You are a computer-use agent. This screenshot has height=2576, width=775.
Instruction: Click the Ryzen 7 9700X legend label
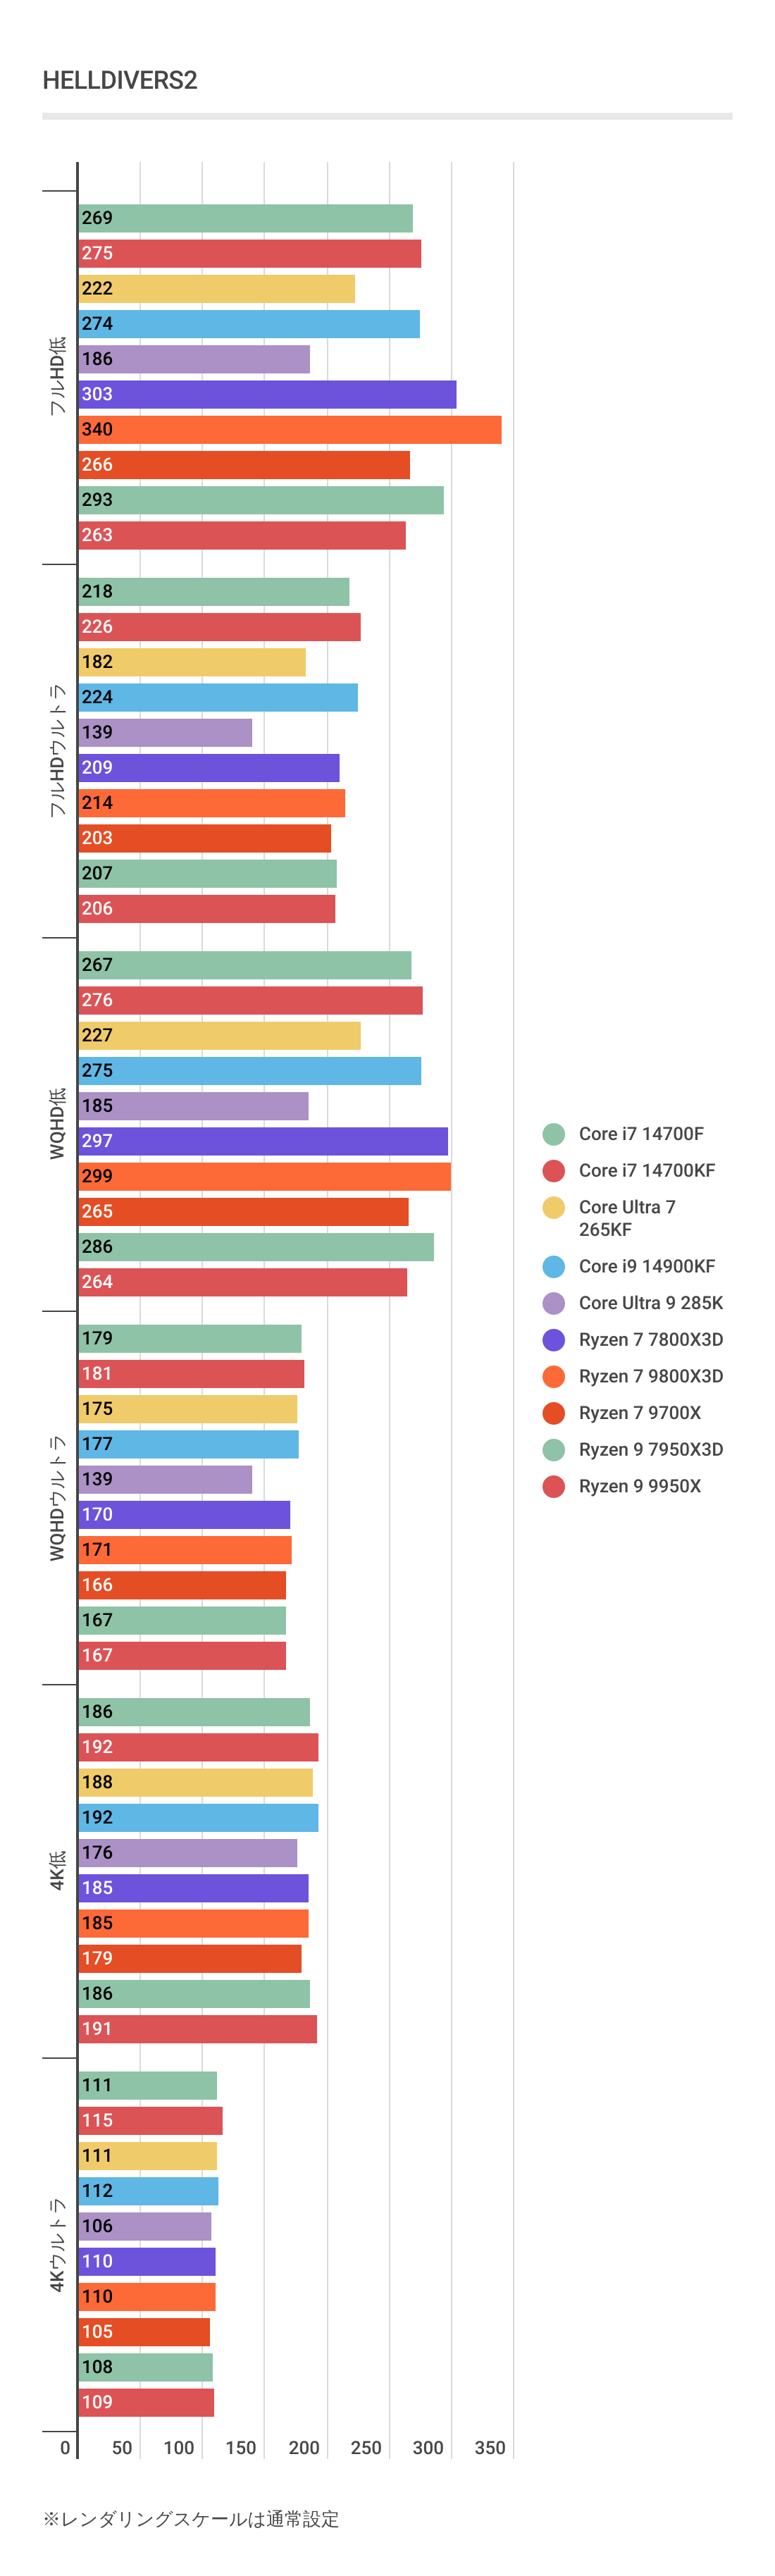click(x=639, y=1413)
